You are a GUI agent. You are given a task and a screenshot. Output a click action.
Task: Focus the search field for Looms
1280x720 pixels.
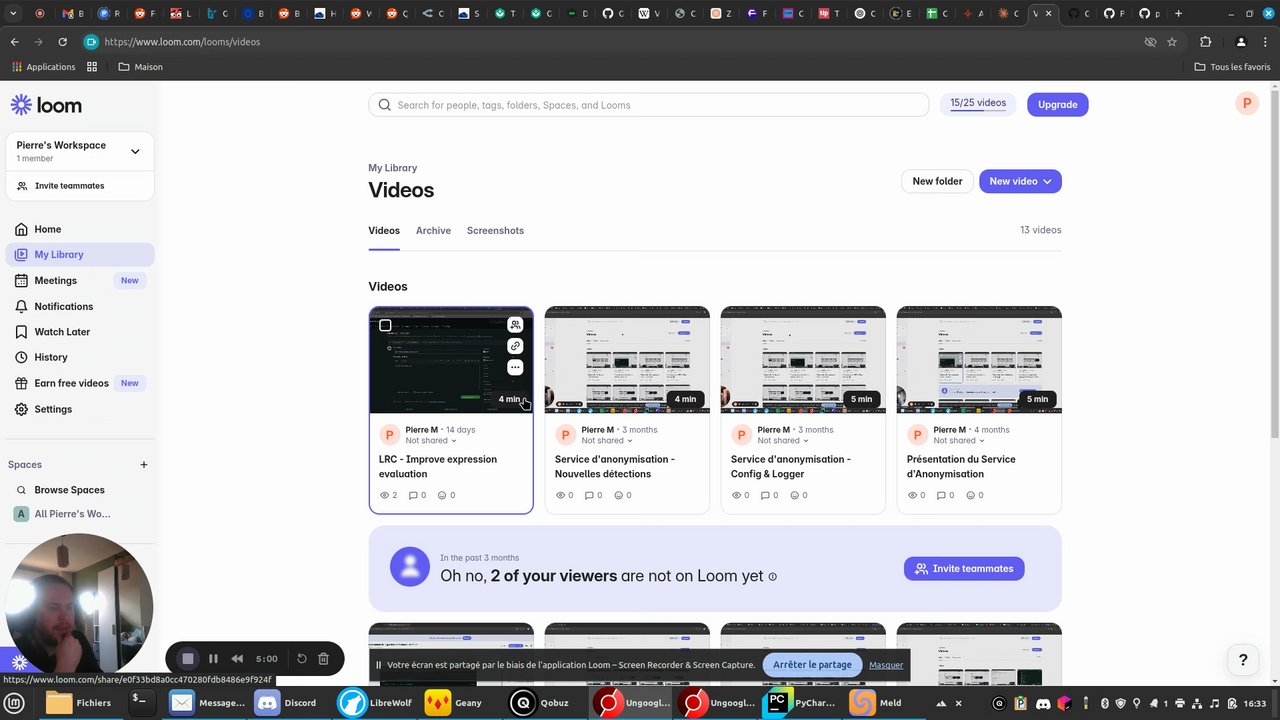click(649, 105)
